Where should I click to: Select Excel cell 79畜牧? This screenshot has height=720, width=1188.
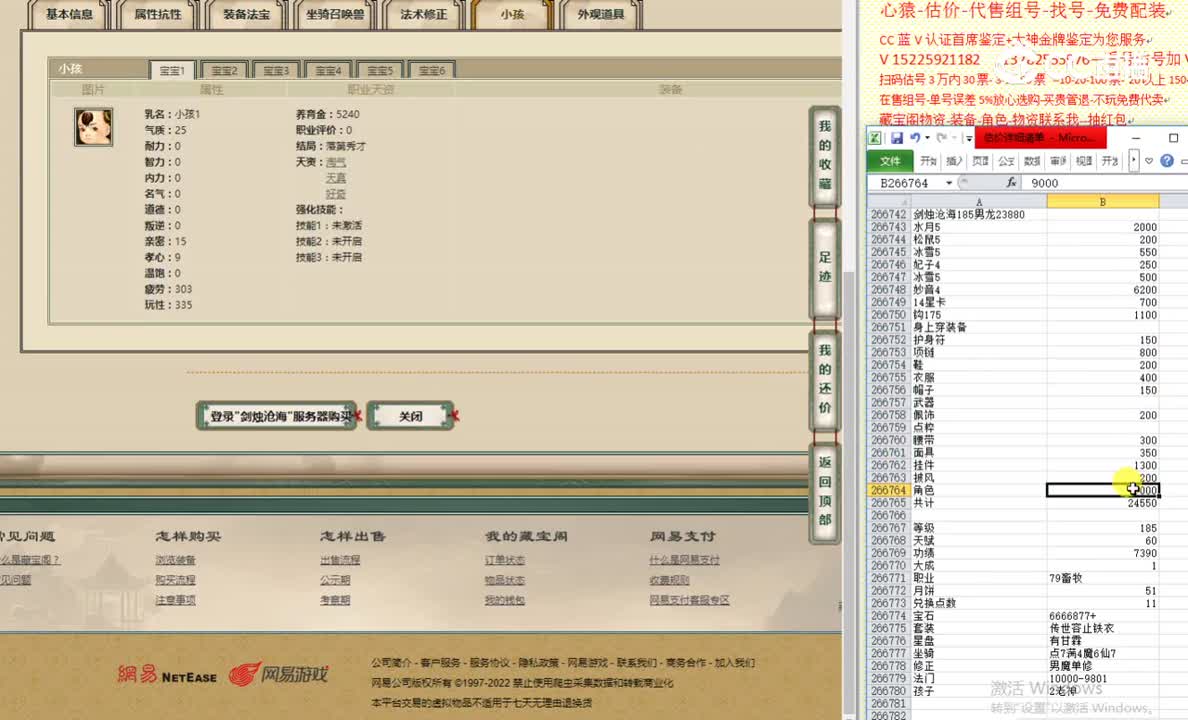(1102, 578)
